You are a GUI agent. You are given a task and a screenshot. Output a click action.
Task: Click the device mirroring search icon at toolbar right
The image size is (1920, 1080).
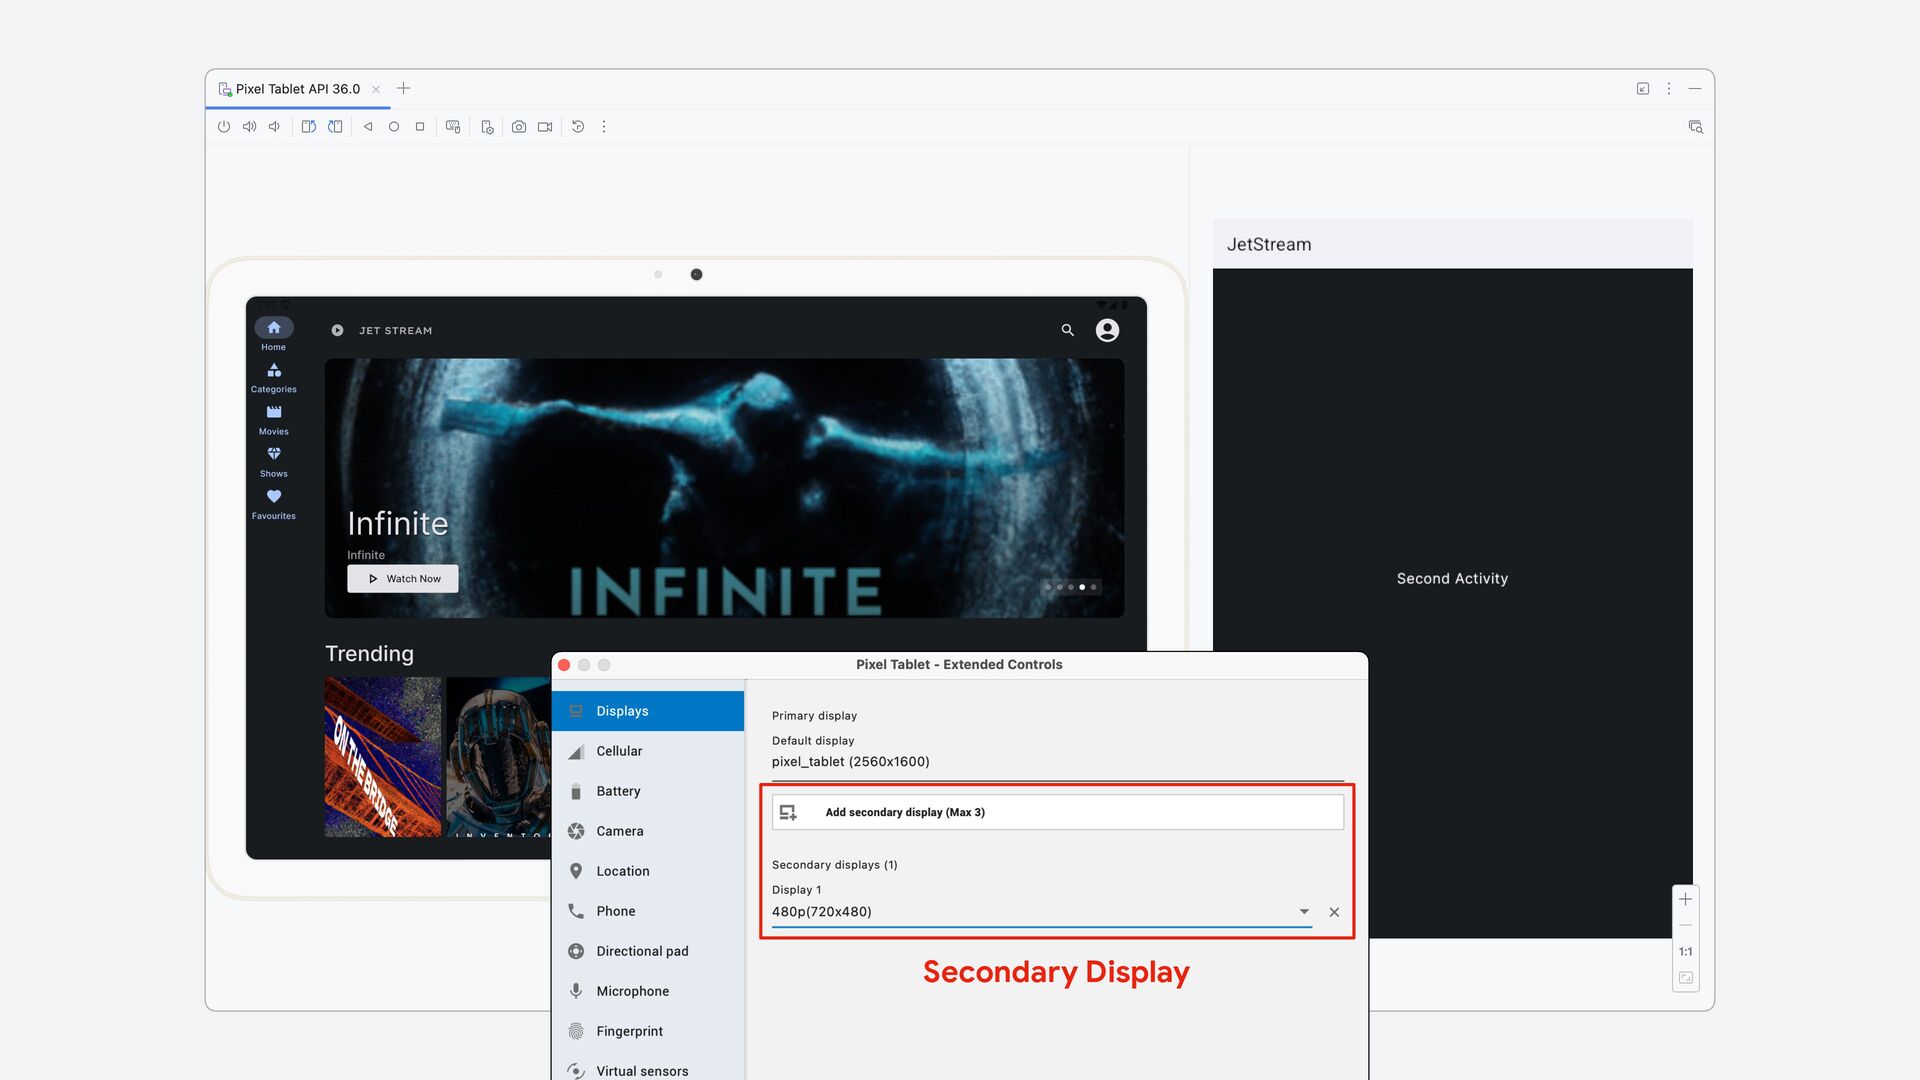pos(1695,127)
